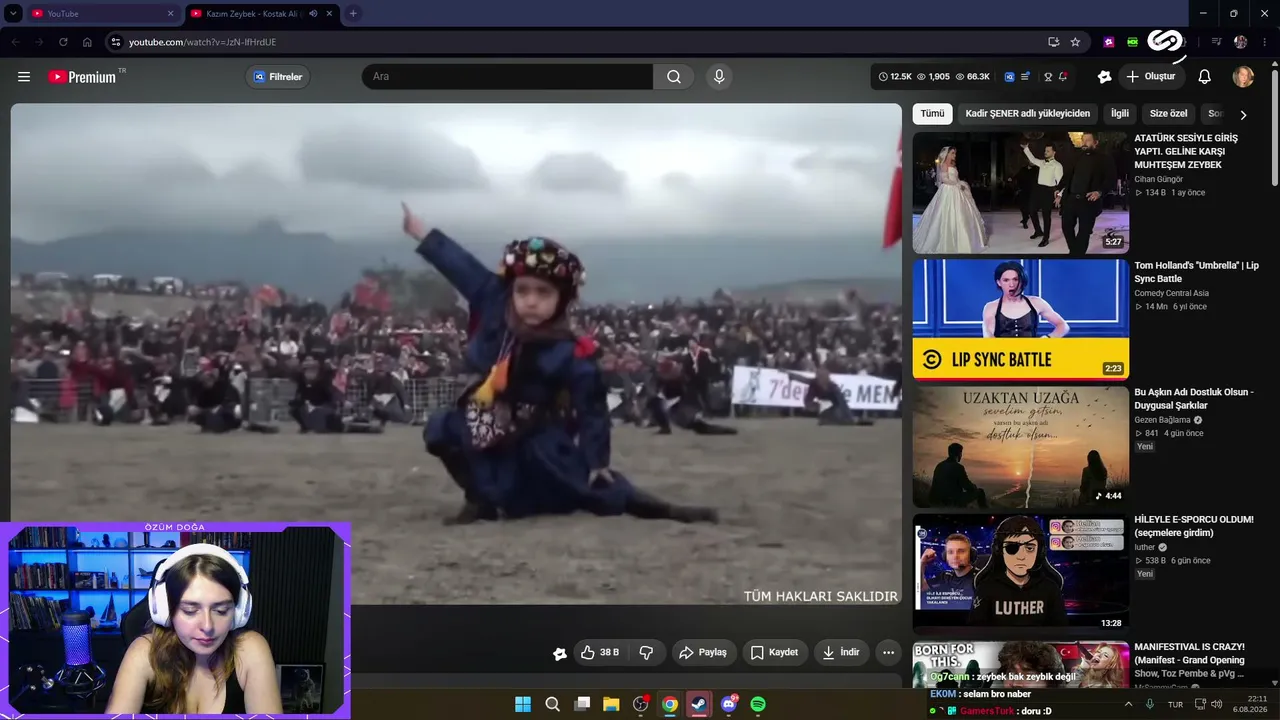This screenshot has width=1280, height=720.
Task: Click channel name Cihan Güngör
Action: 1158,179
